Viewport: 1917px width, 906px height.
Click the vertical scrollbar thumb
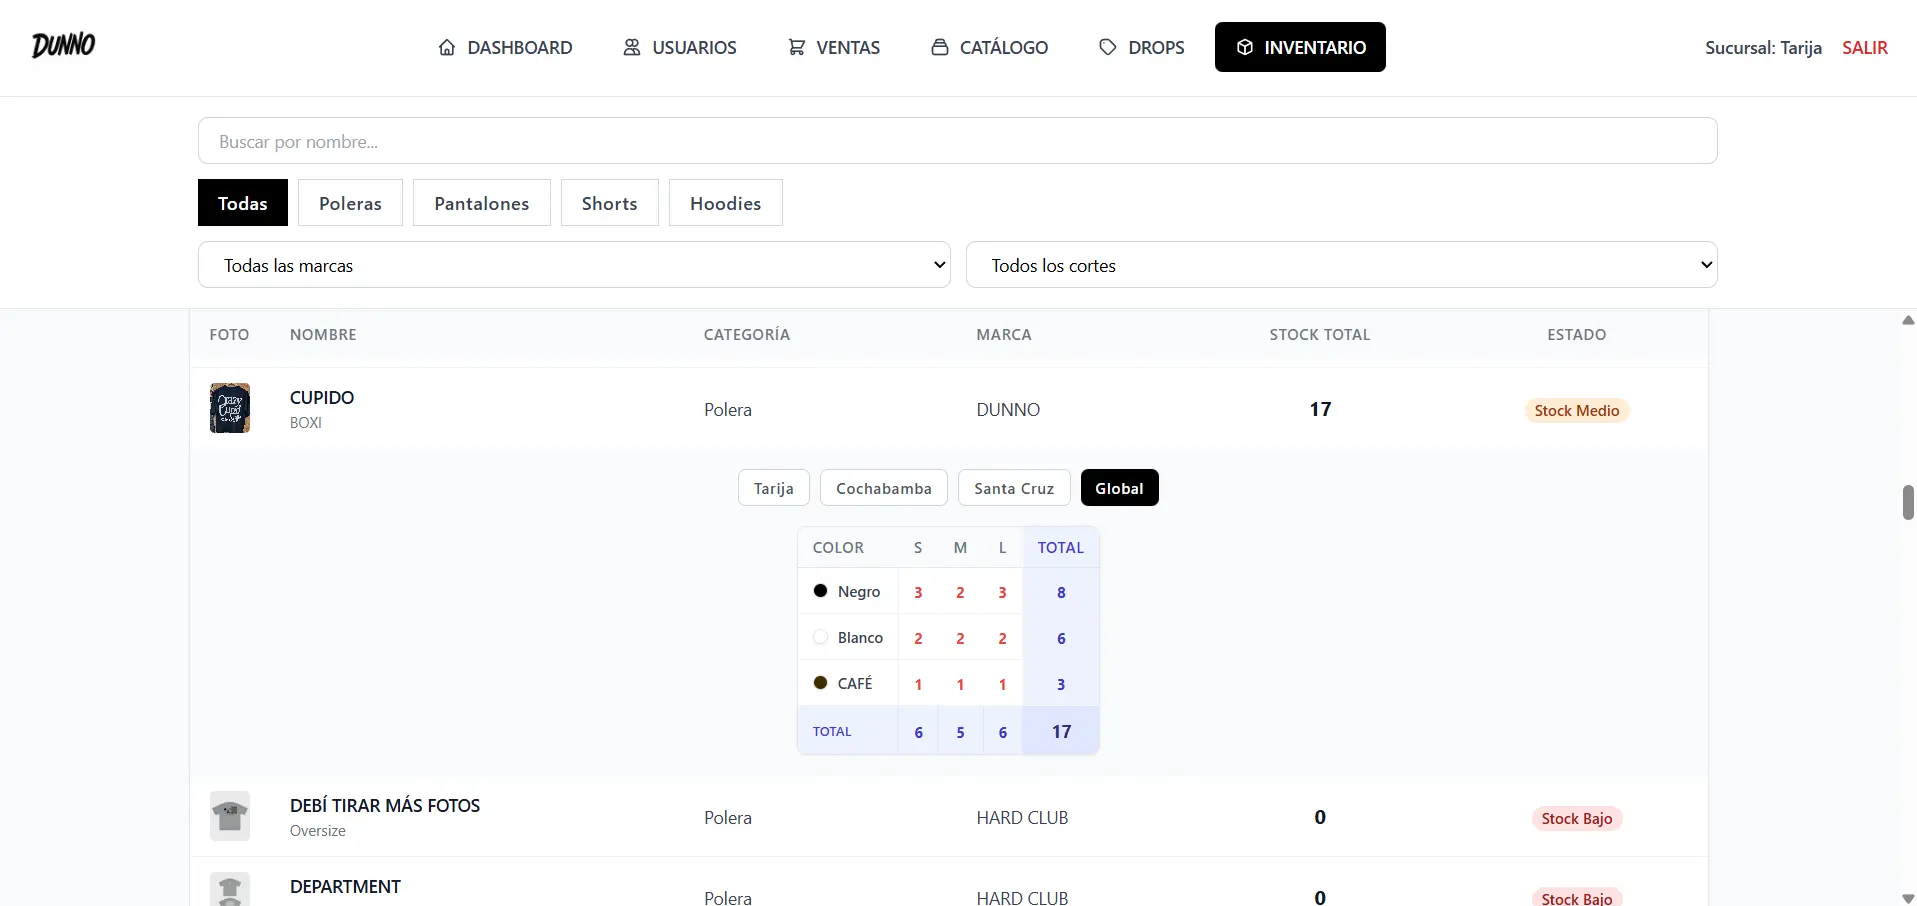coord(1908,502)
